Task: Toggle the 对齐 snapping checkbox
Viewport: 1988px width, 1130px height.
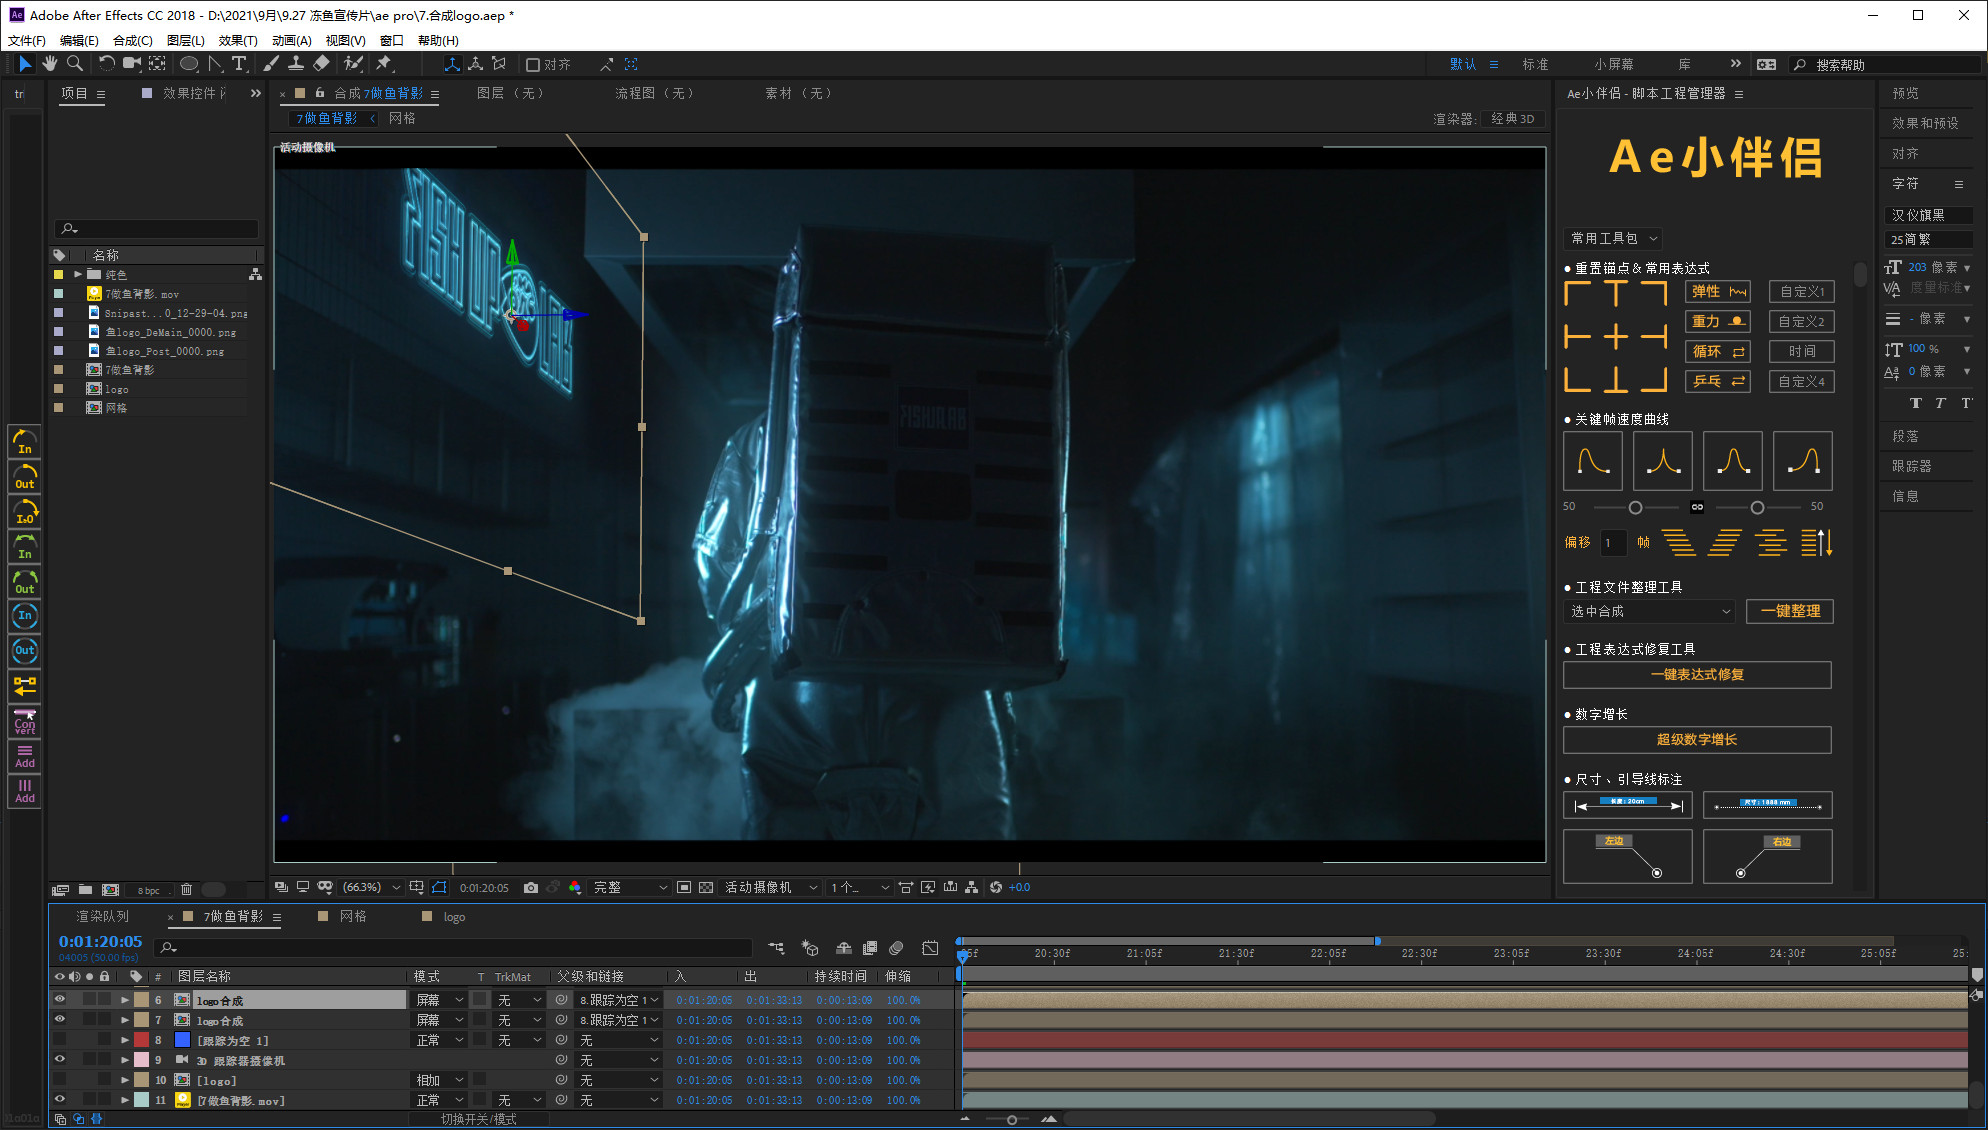Action: click(x=533, y=65)
